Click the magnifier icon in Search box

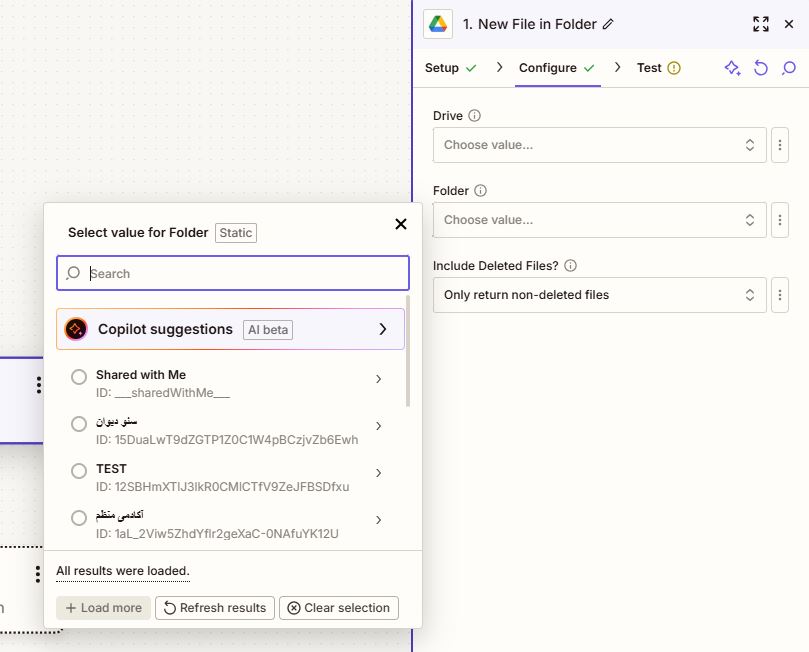tap(73, 273)
